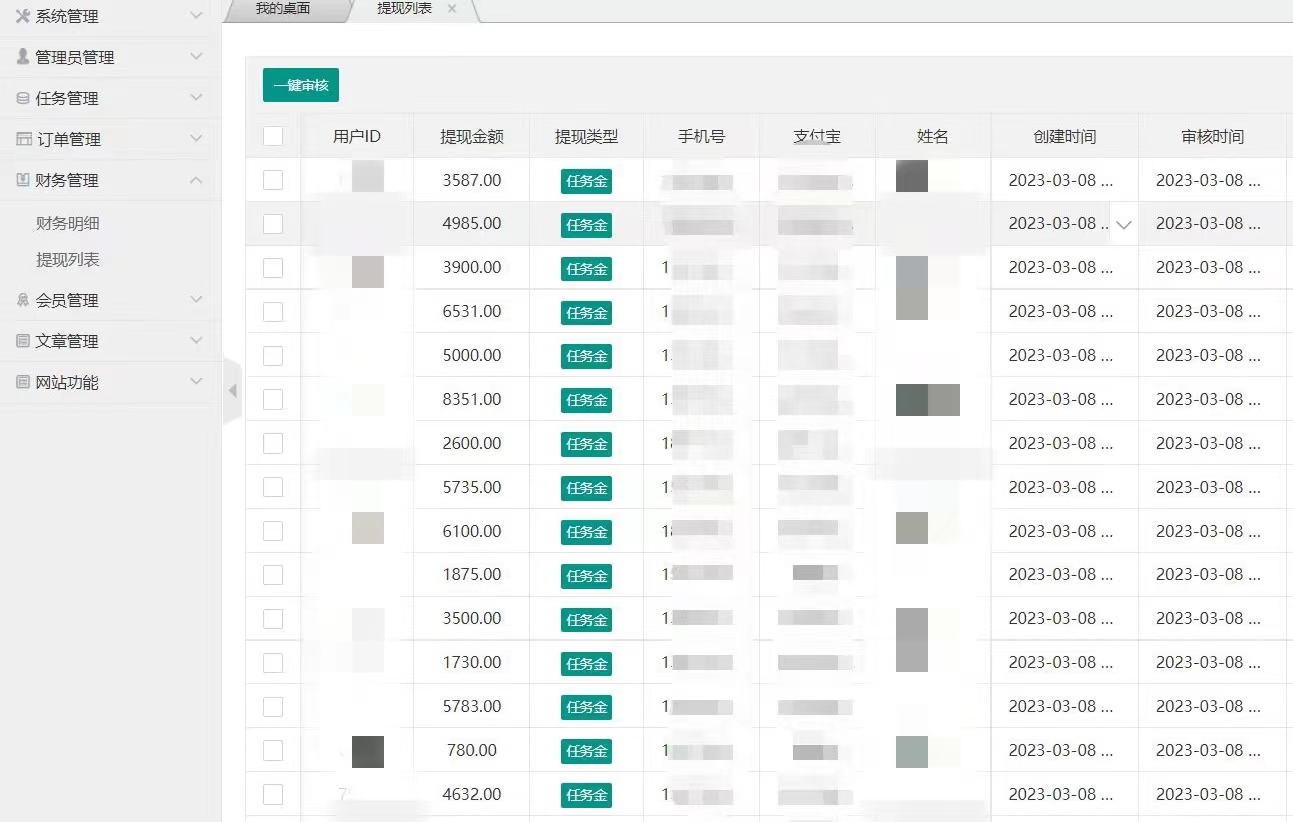Select the checkbox for the 8351.00 row
The width and height of the screenshot is (1293, 822).
(x=273, y=399)
